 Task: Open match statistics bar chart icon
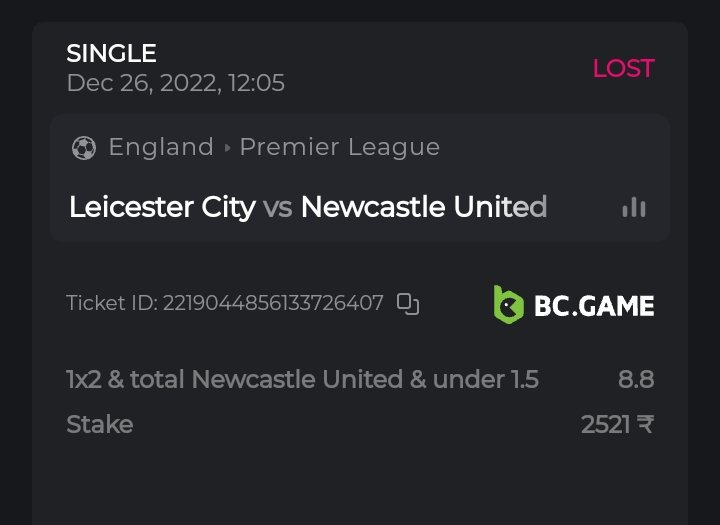pyautogui.click(x=633, y=207)
